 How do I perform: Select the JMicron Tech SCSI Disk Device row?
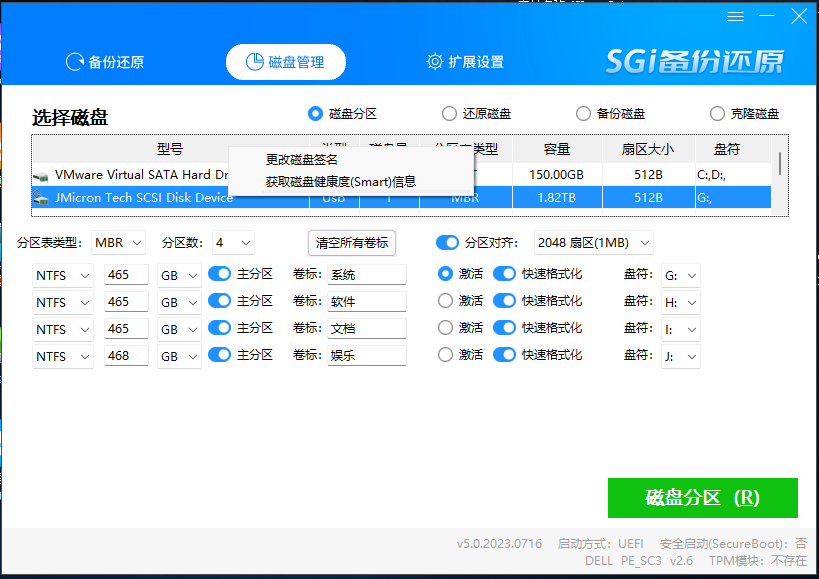(401, 197)
